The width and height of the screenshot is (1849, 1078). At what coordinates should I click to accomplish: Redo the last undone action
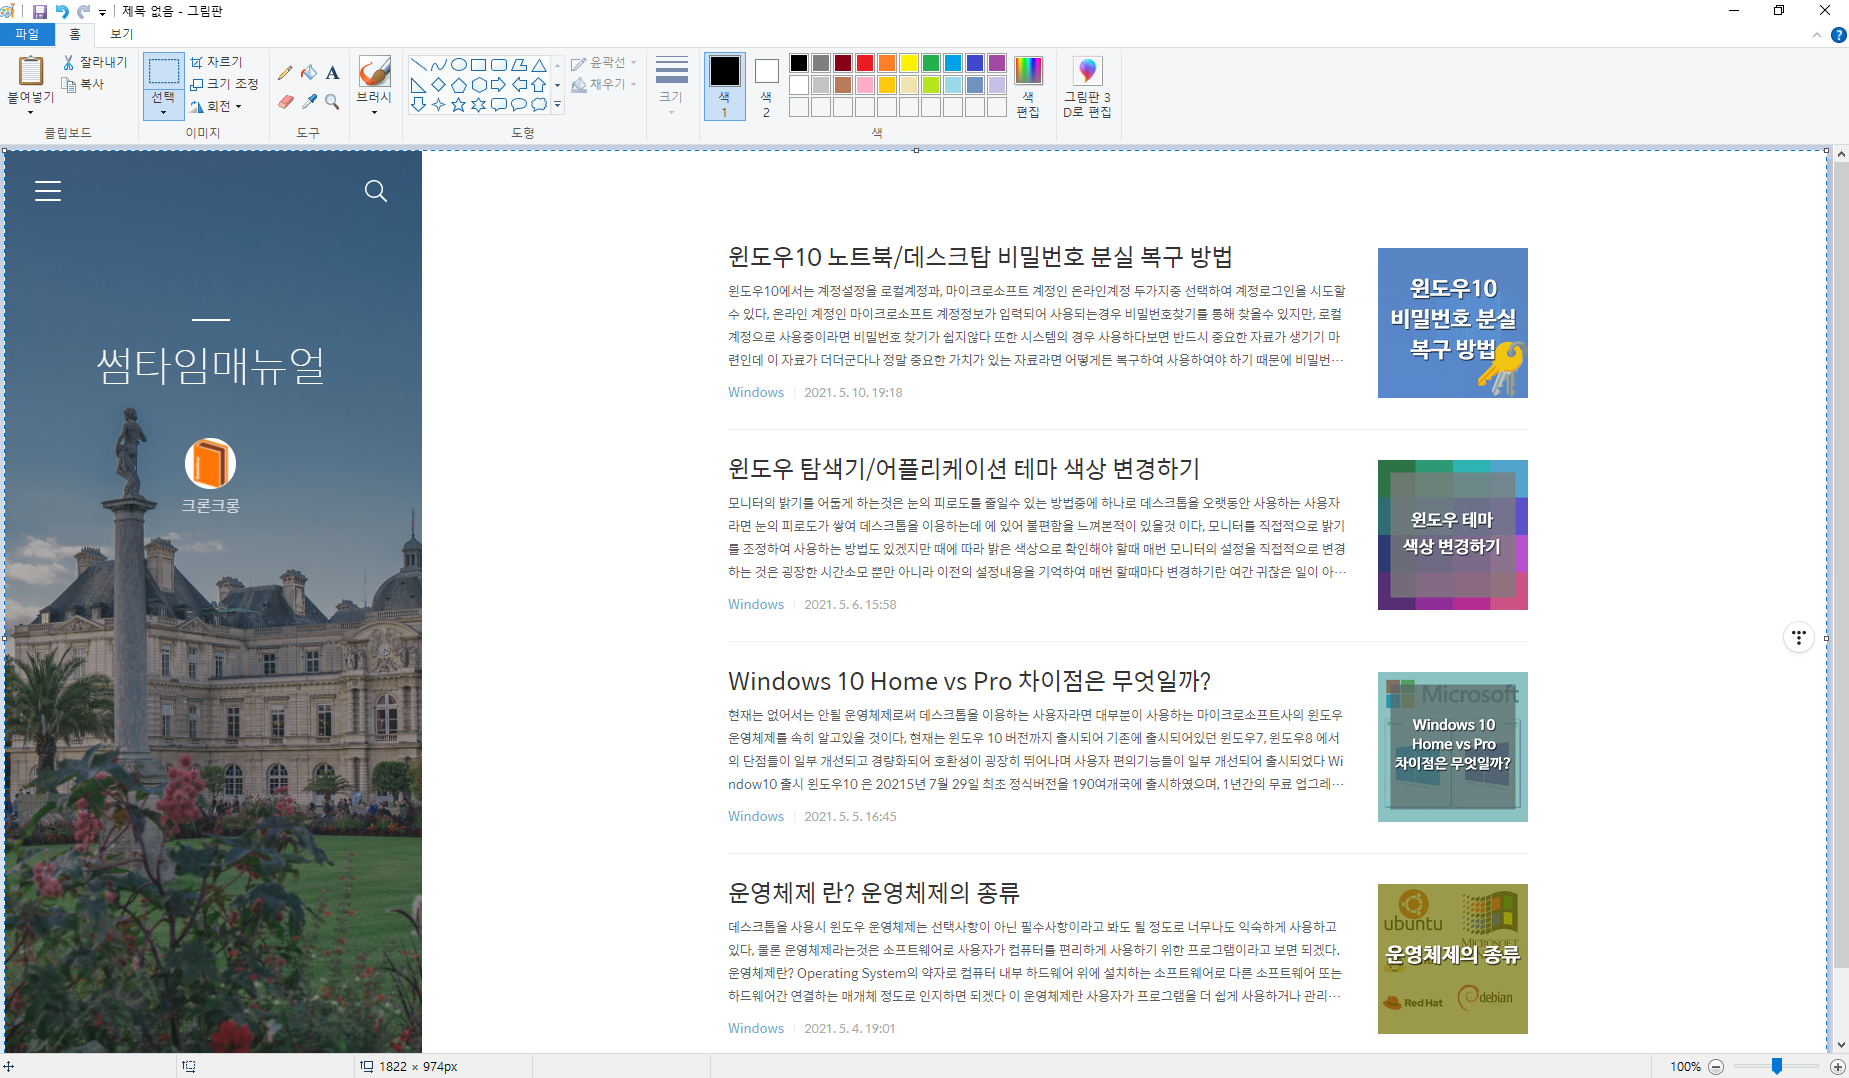point(84,12)
